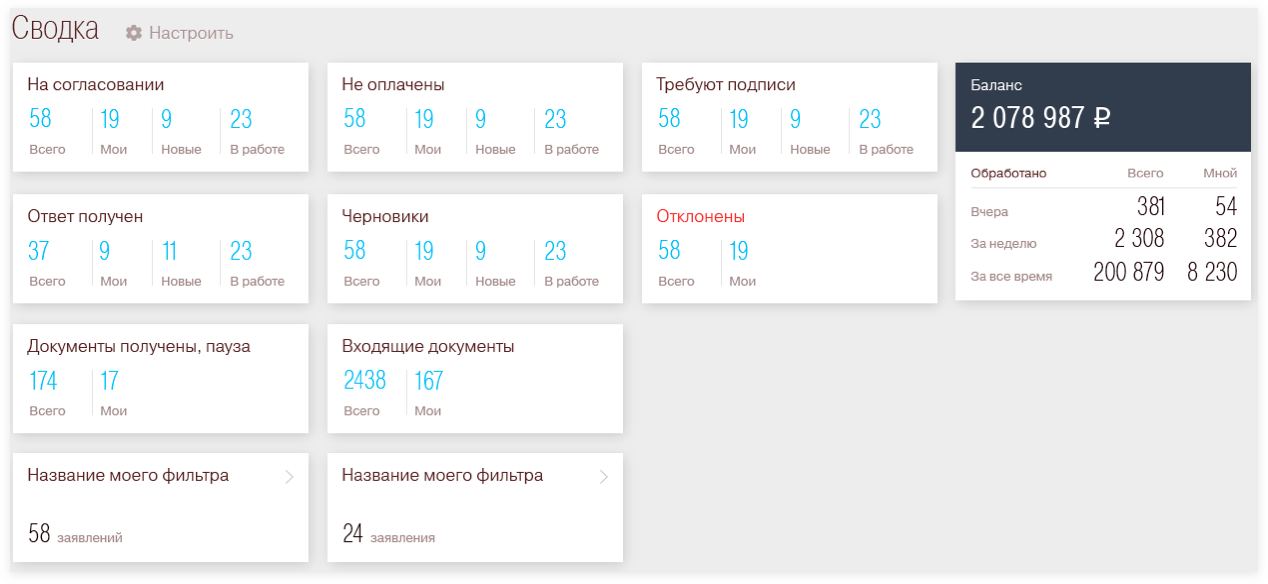Click the Мной column header
The height and width of the screenshot is (584, 1268).
(1220, 173)
